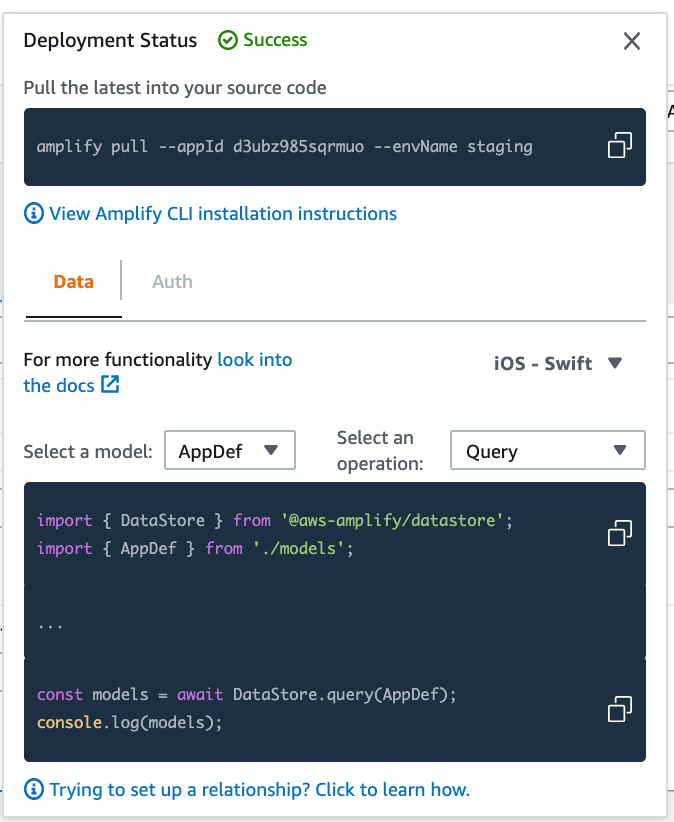Close the Deployment Status dialog

click(631, 41)
